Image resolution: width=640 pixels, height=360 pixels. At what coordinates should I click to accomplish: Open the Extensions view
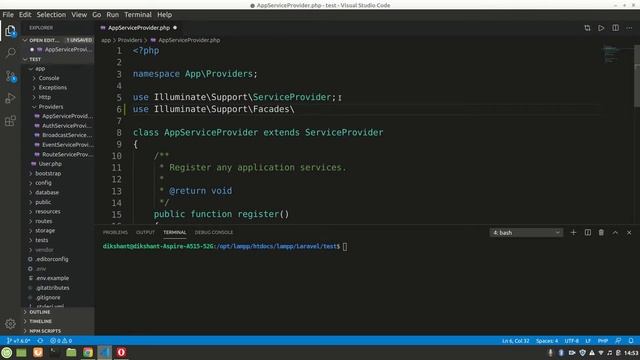coord(11,121)
